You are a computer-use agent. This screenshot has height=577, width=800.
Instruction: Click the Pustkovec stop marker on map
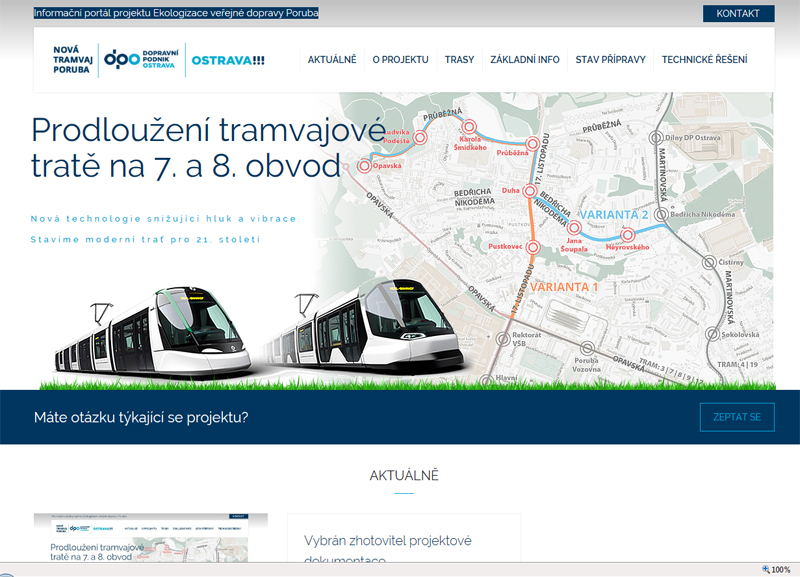coord(533,246)
